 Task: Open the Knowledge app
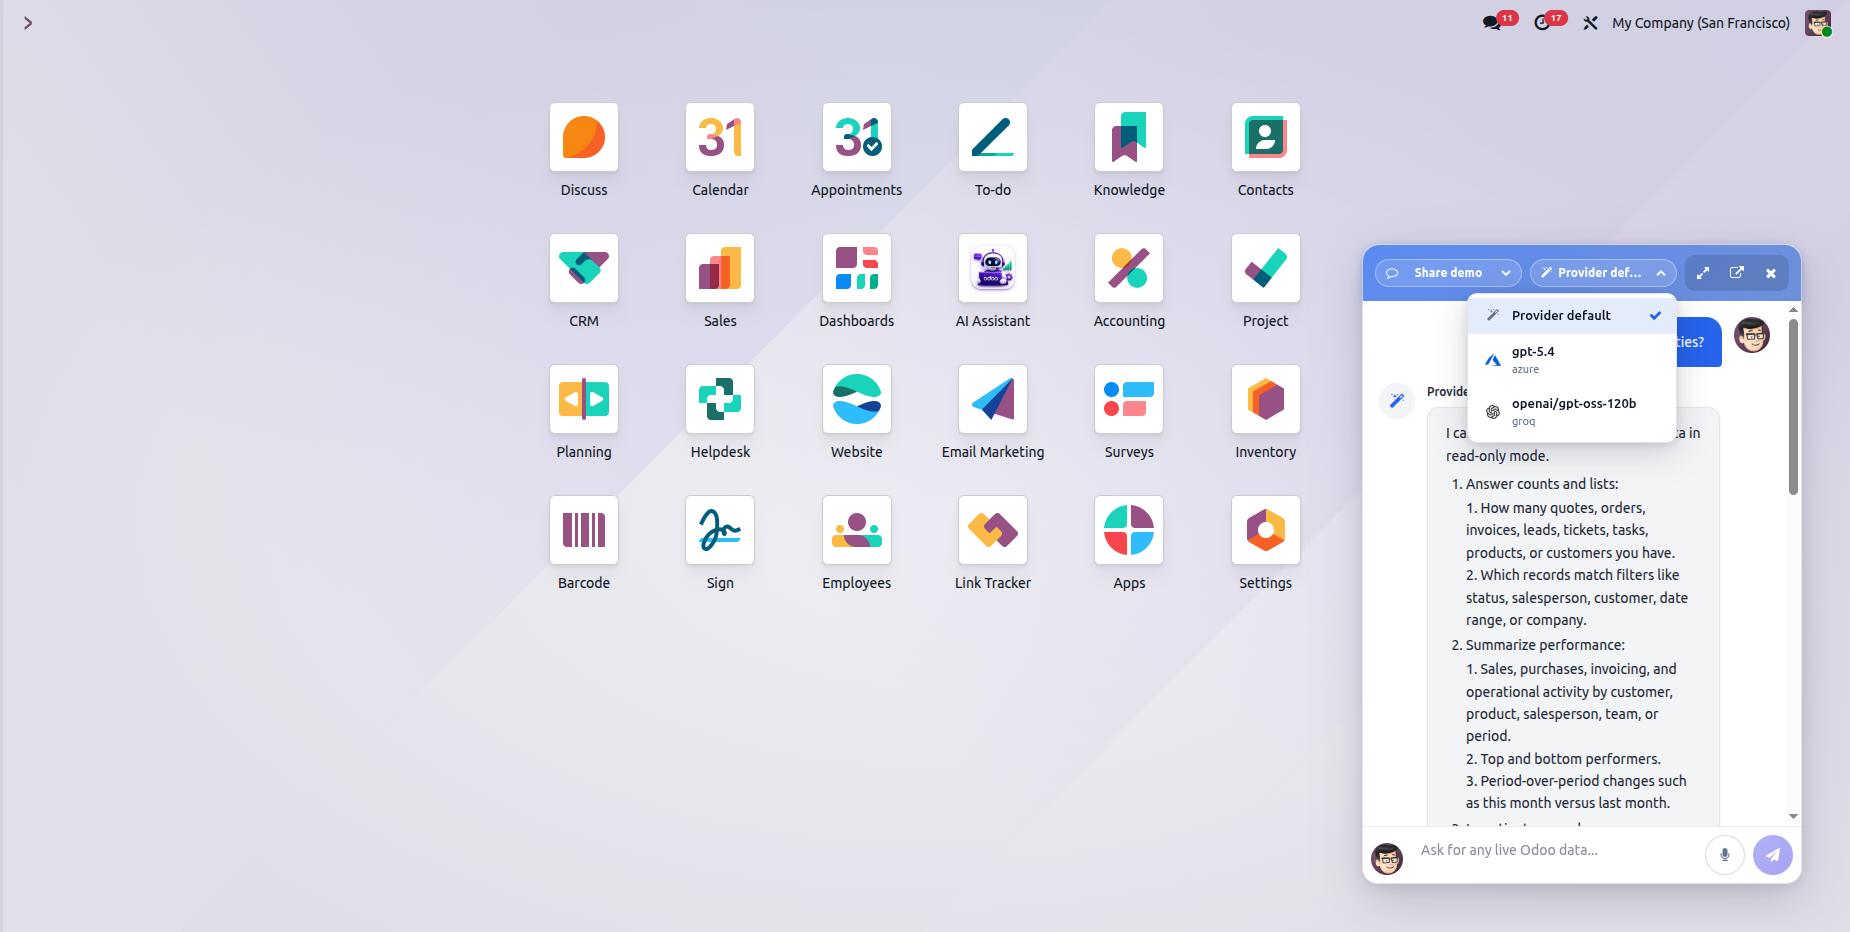(x=1129, y=137)
